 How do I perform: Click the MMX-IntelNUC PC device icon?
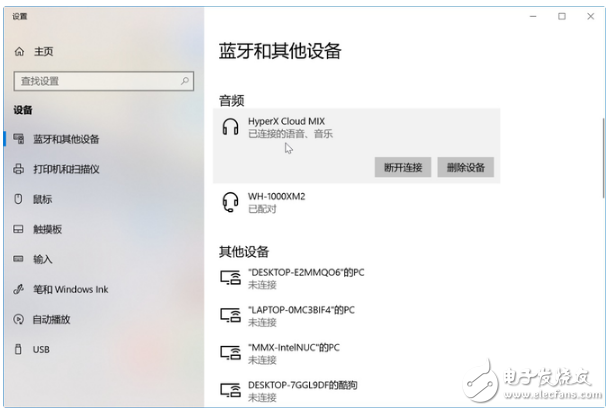tap(230, 353)
